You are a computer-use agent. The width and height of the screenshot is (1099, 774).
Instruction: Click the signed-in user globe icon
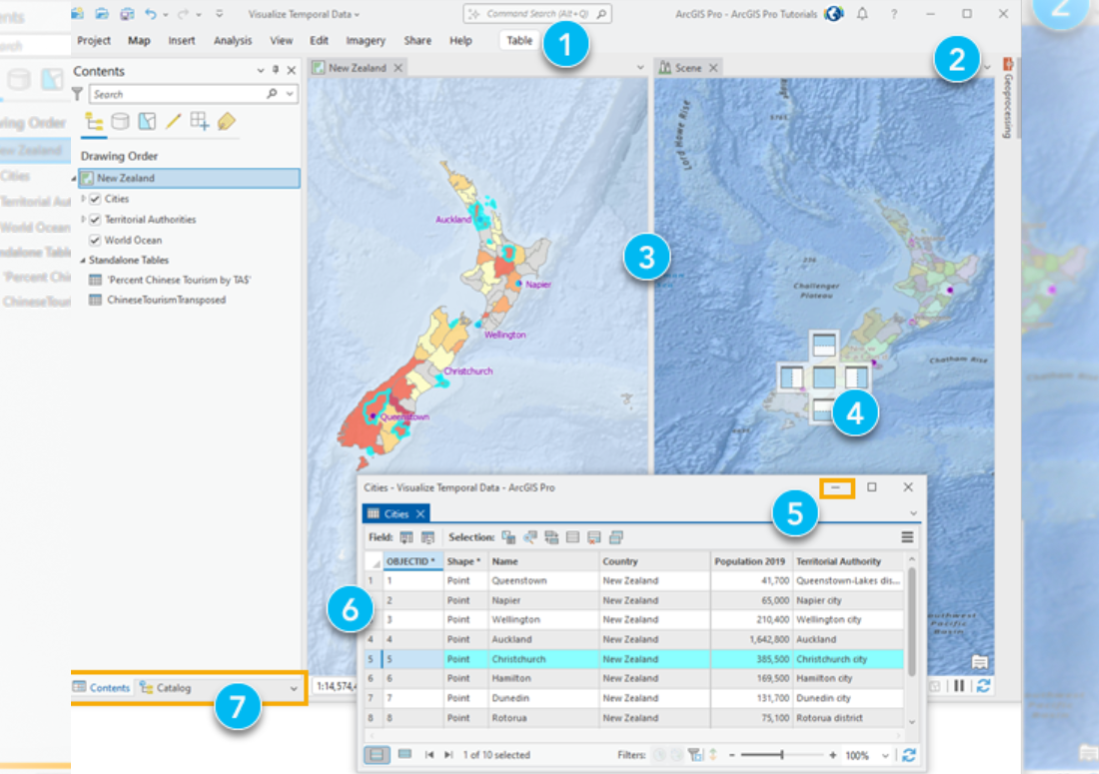pyautogui.click(x=833, y=13)
